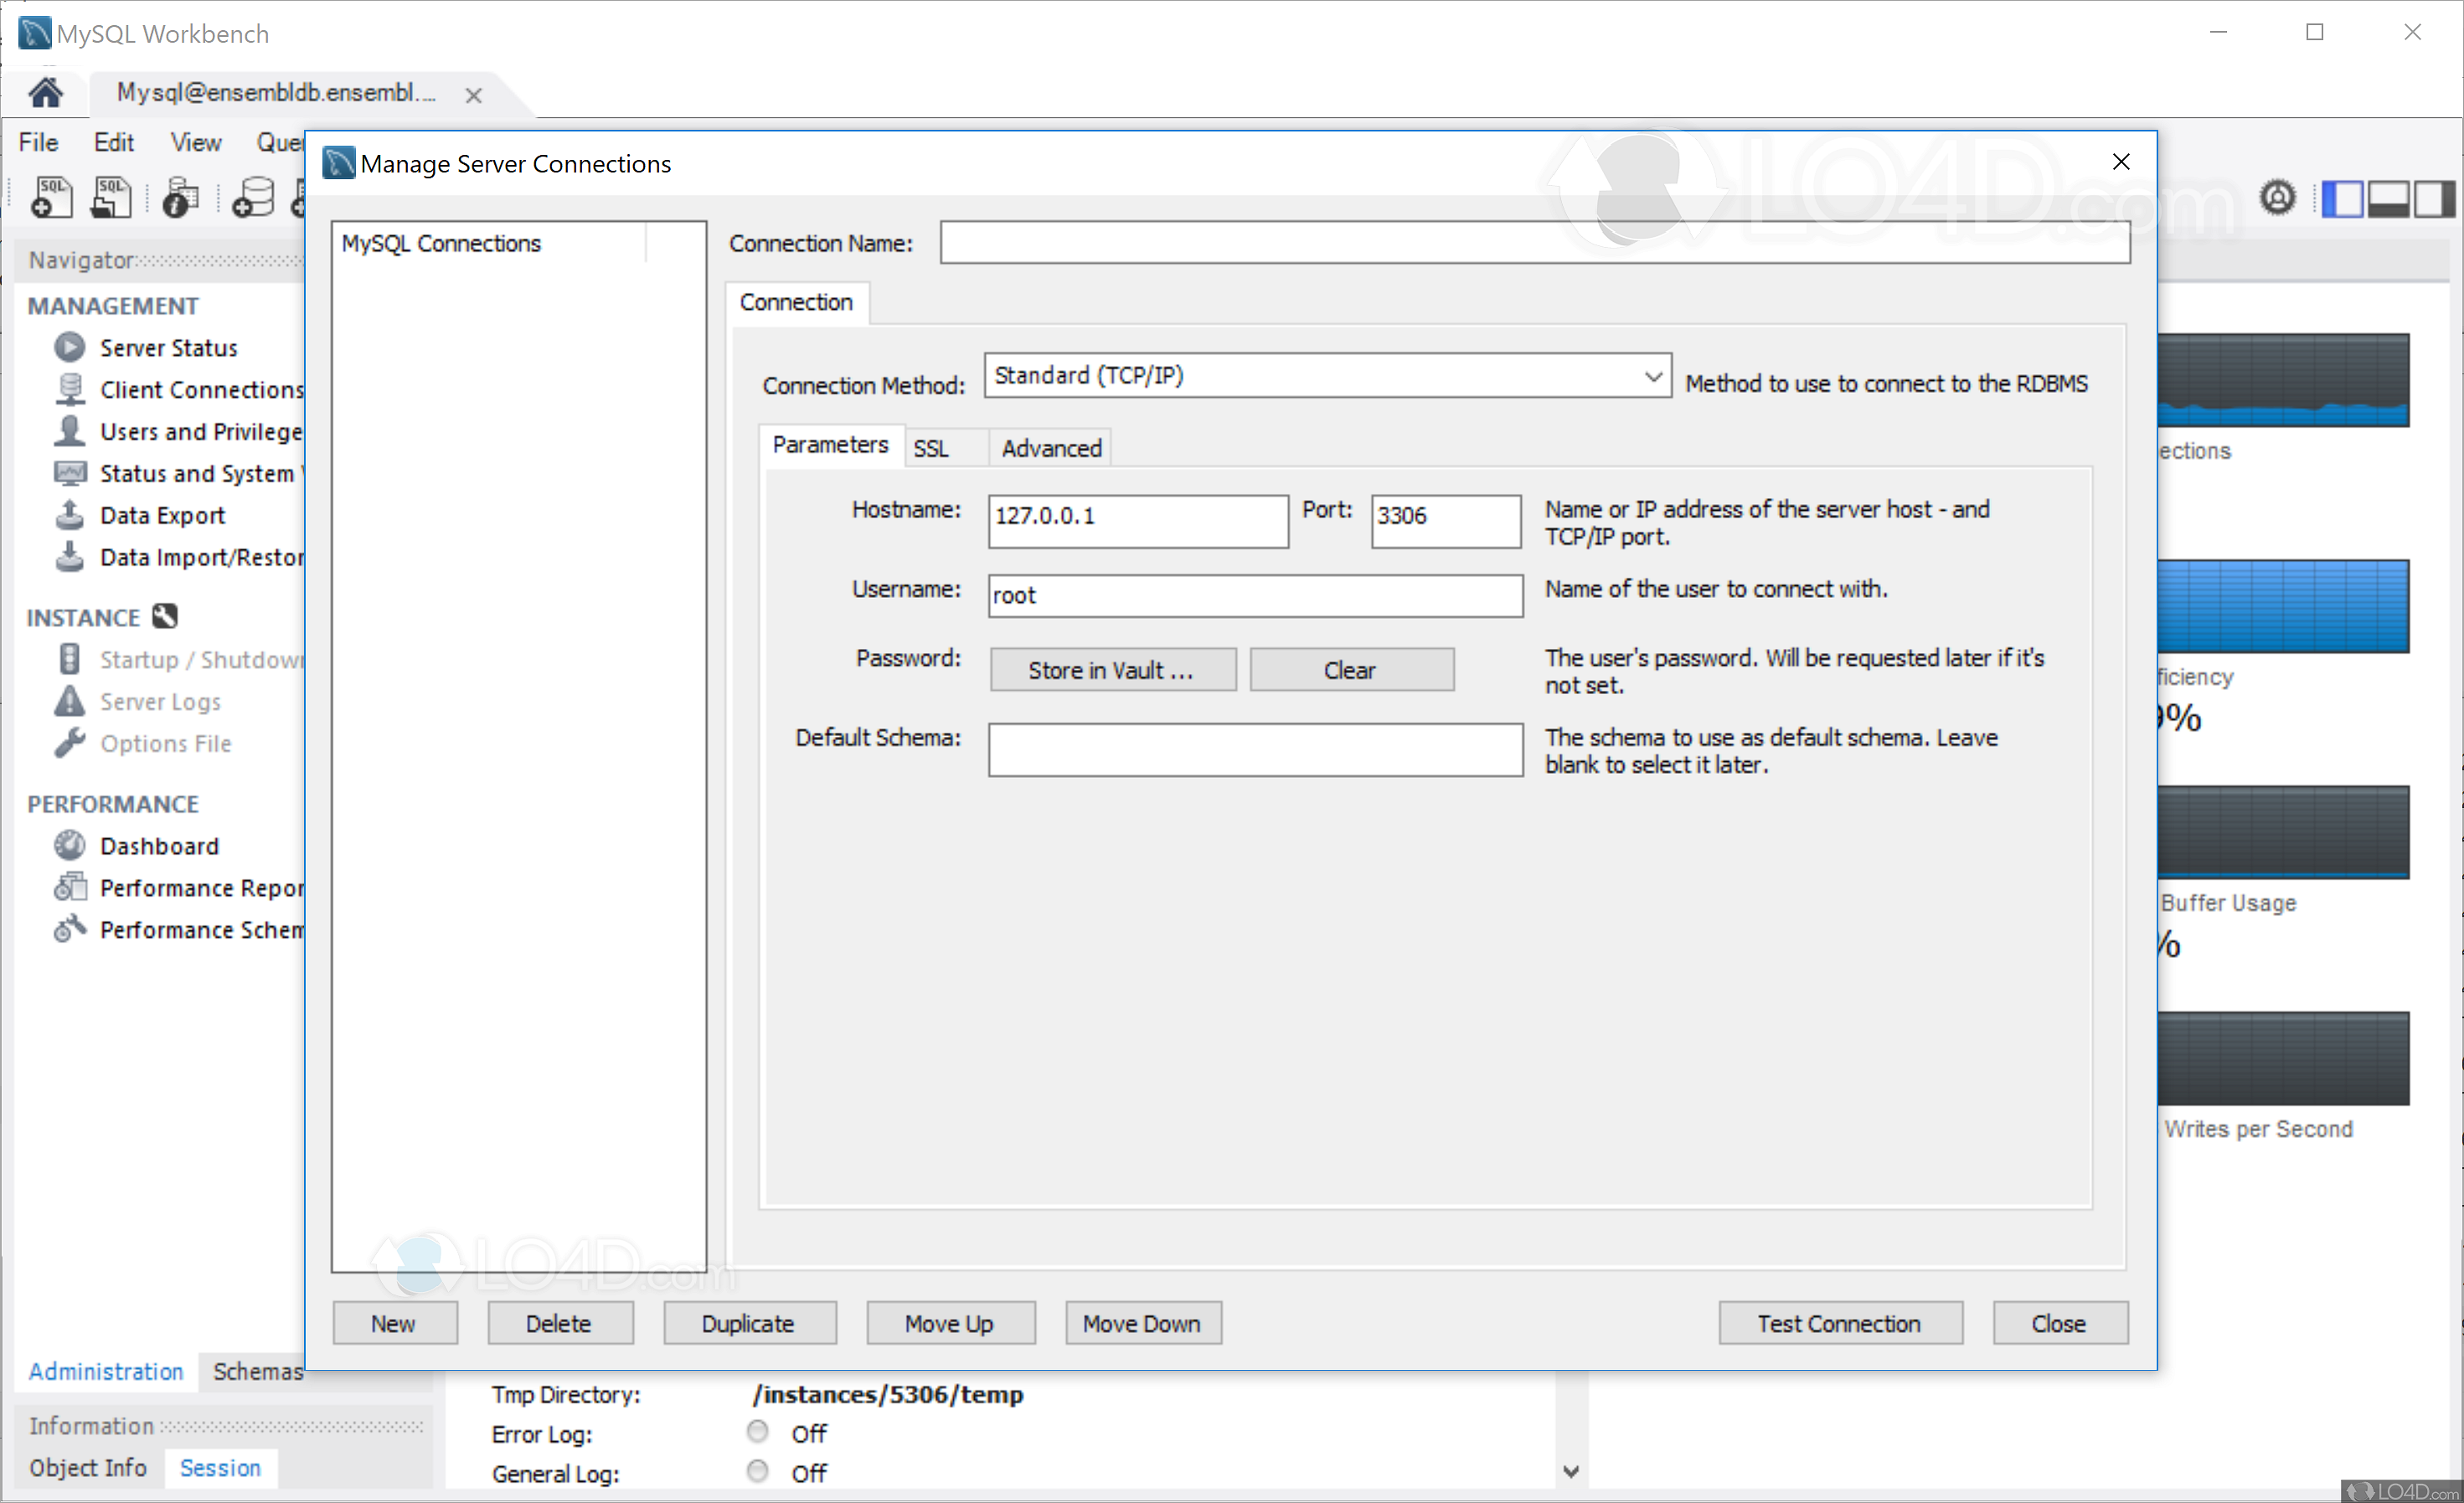The height and width of the screenshot is (1503, 2464).
Task: Click the Duplicate connection button
Action: [x=749, y=1324]
